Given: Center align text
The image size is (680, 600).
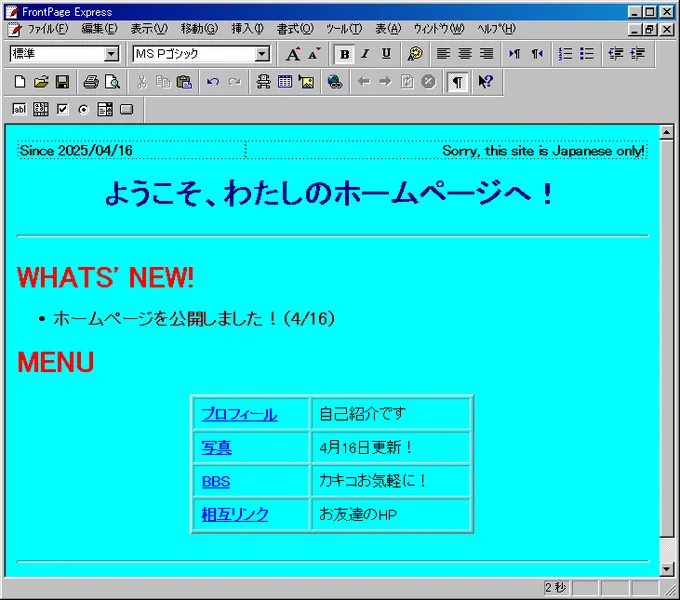Looking at the screenshot, I should click(465, 54).
